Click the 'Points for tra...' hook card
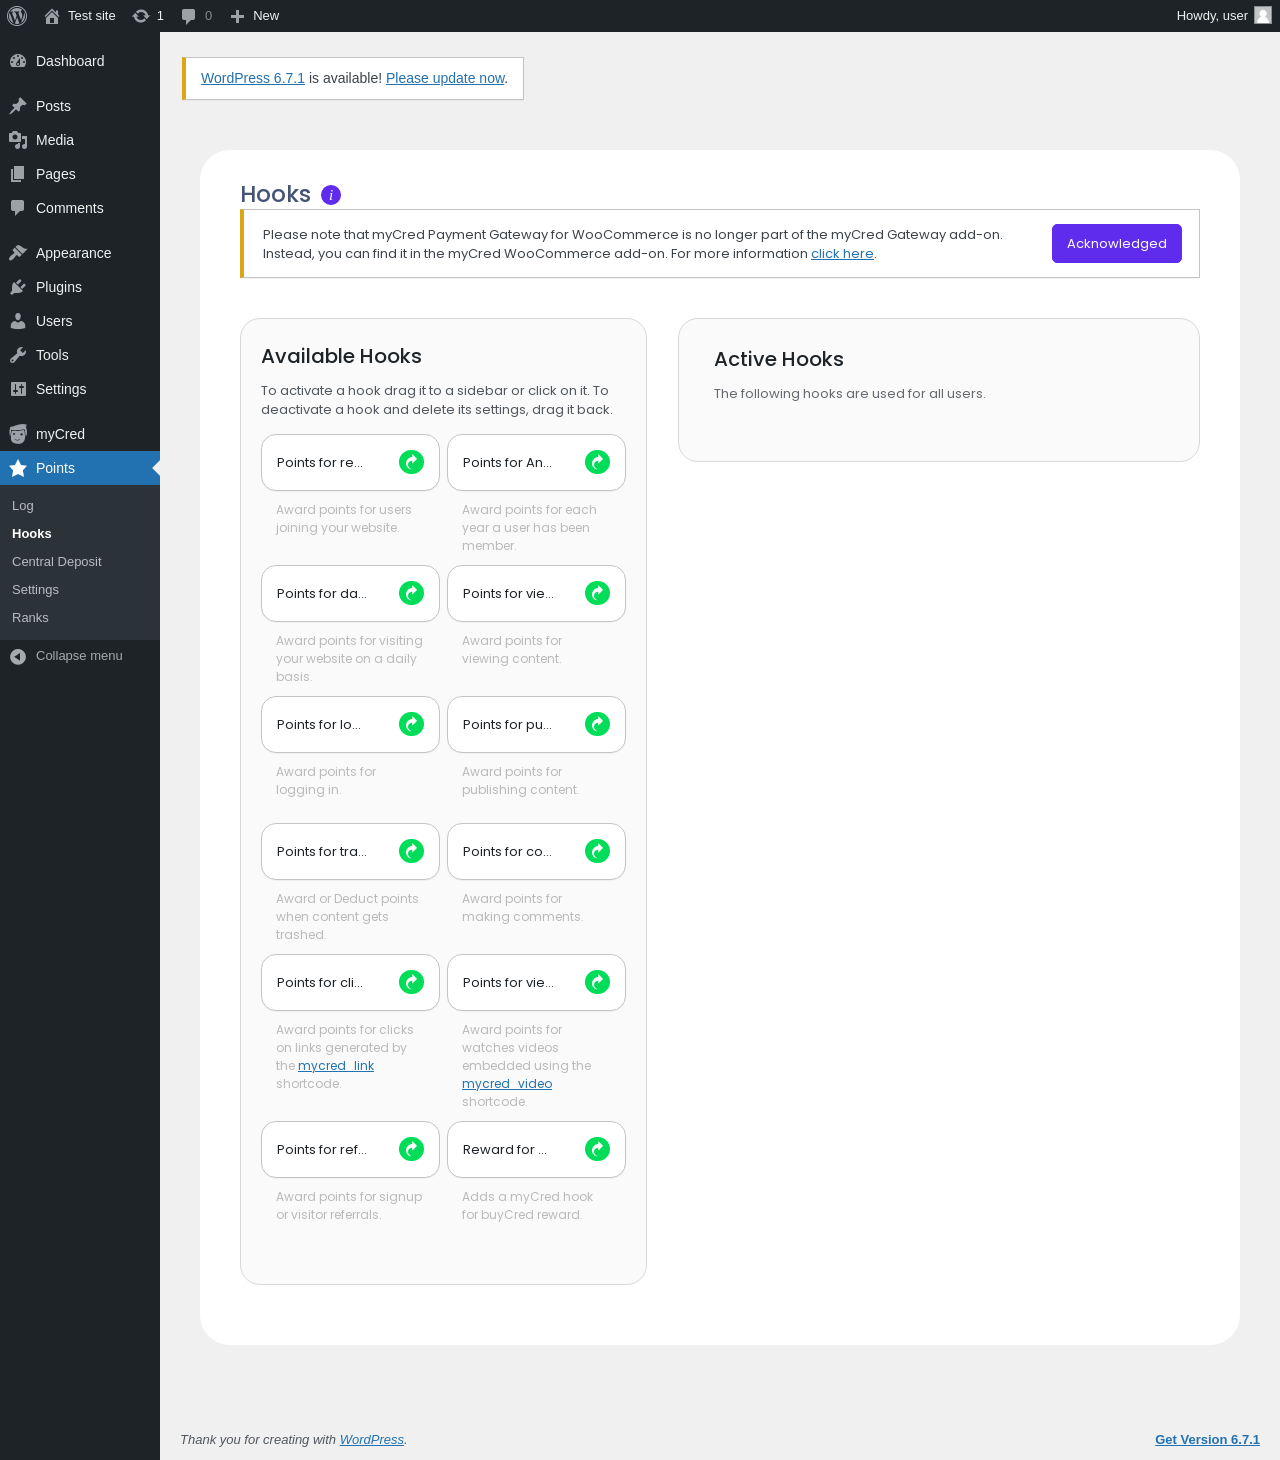 coord(350,851)
